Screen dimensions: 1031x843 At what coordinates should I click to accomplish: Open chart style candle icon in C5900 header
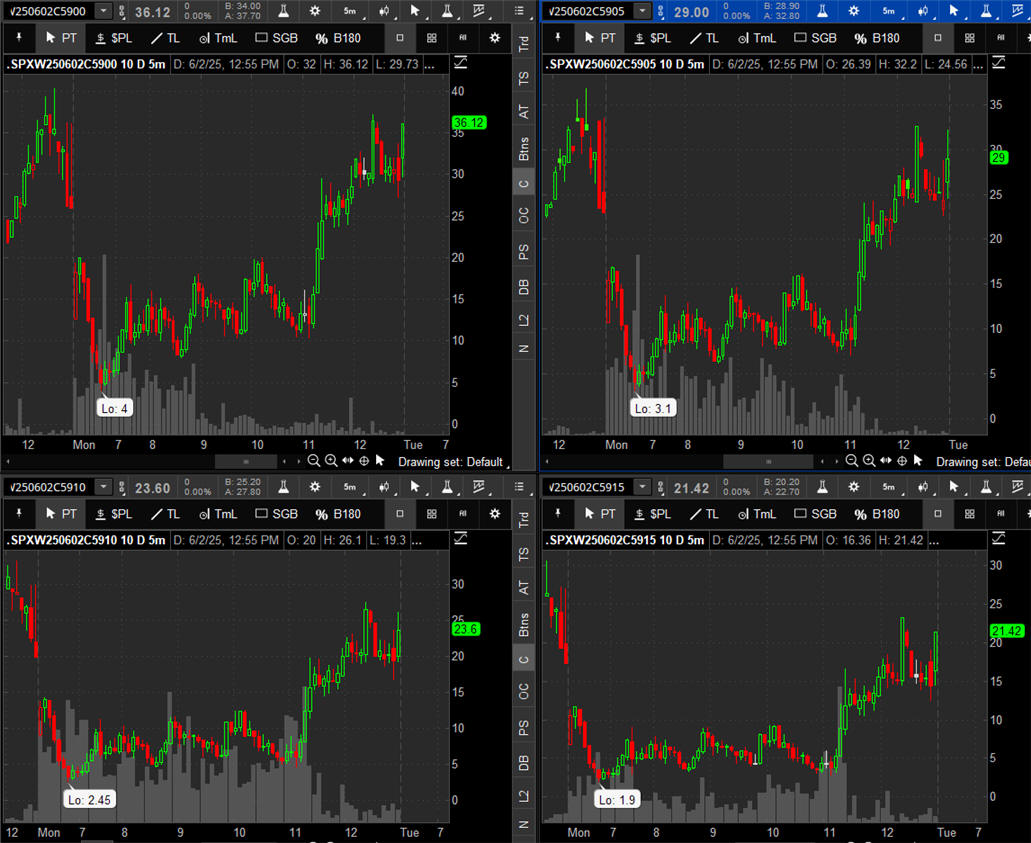pos(383,11)
